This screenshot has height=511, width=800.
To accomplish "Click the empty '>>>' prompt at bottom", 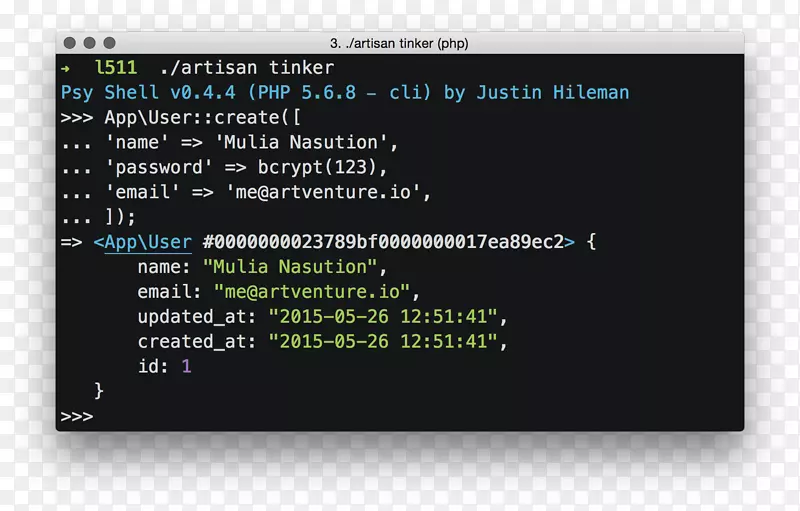I will point(77,417).
